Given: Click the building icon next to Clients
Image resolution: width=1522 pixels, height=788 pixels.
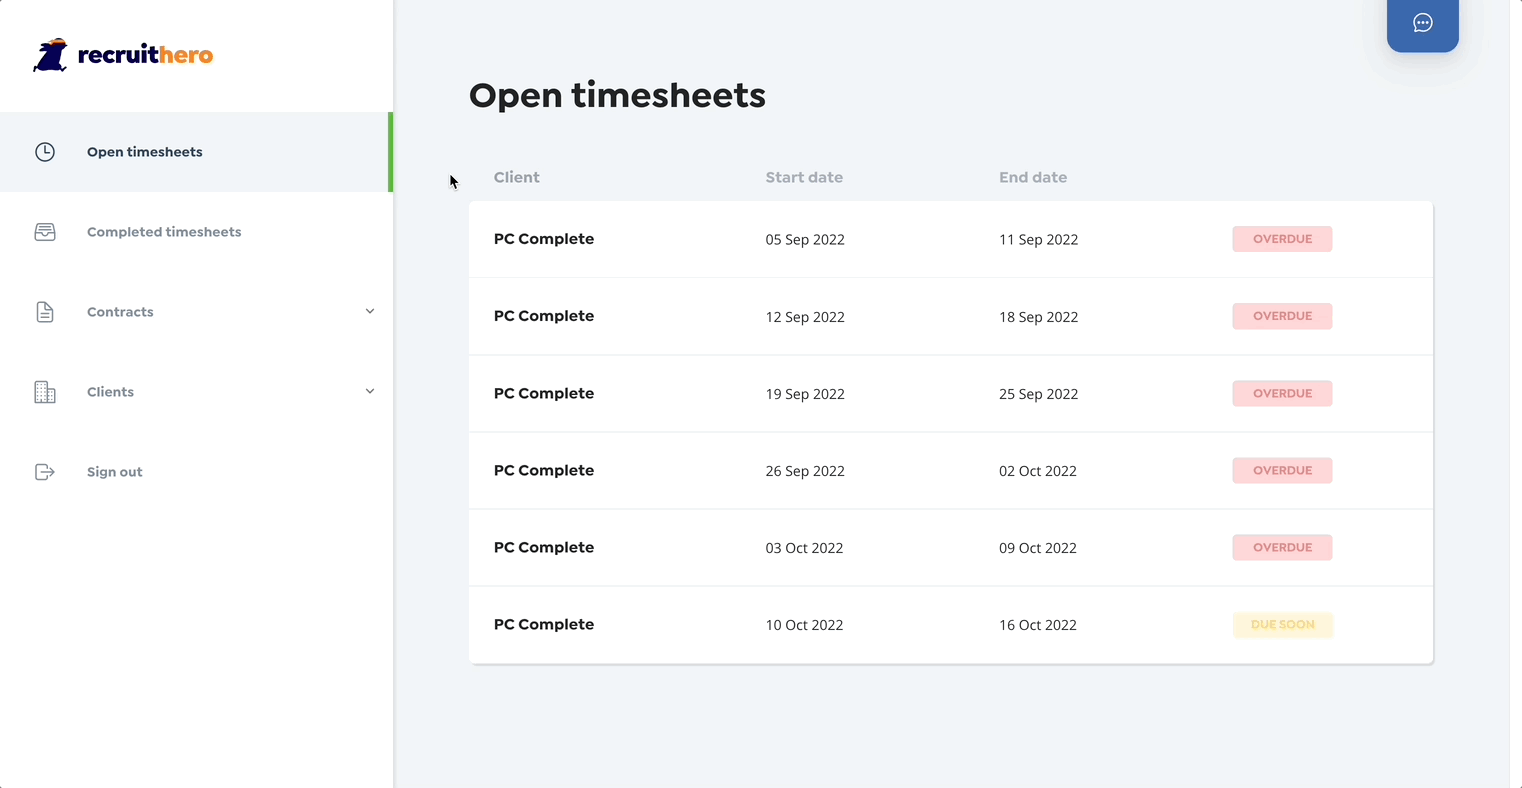Looking at the screenshot, I should coord(45,392).
